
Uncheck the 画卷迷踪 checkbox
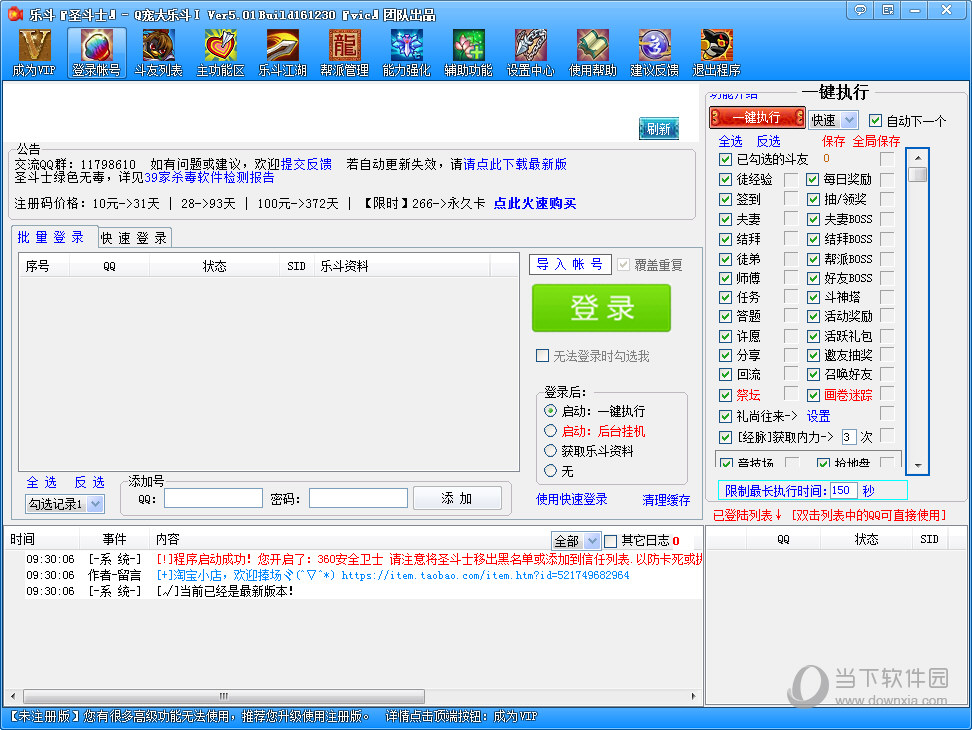813,395
